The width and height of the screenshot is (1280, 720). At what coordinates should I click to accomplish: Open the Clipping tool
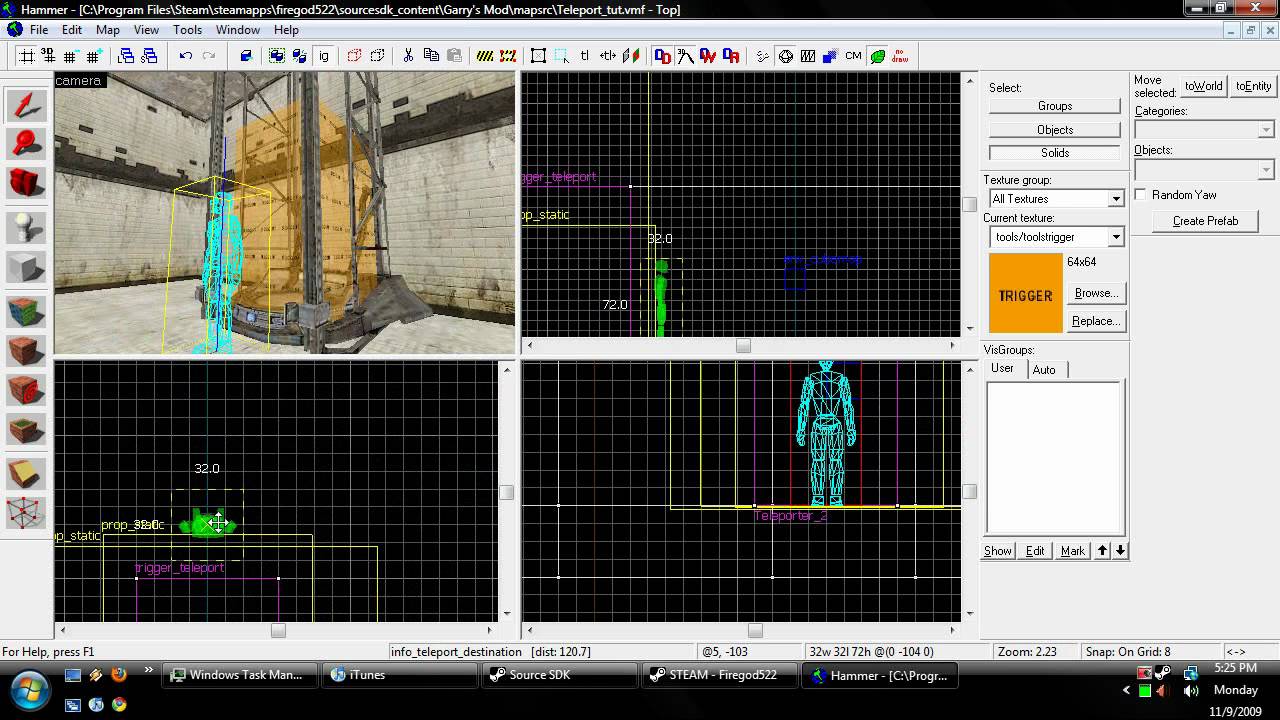point(26,474)
